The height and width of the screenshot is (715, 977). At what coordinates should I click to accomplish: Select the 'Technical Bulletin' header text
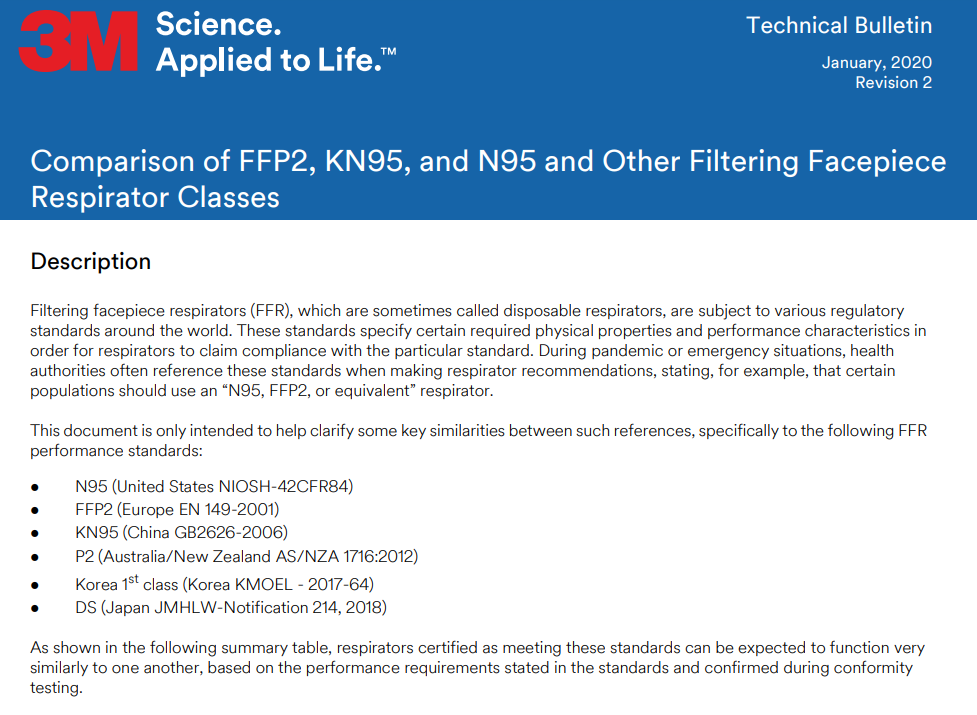pos(839,26)
